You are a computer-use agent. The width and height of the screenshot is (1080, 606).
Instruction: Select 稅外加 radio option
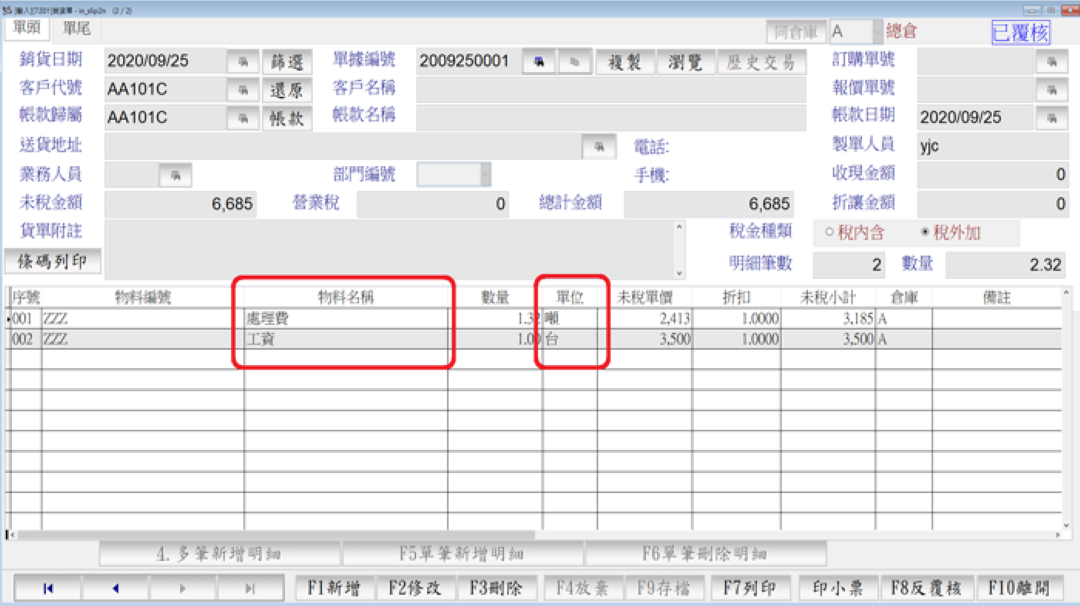(925, 233)
